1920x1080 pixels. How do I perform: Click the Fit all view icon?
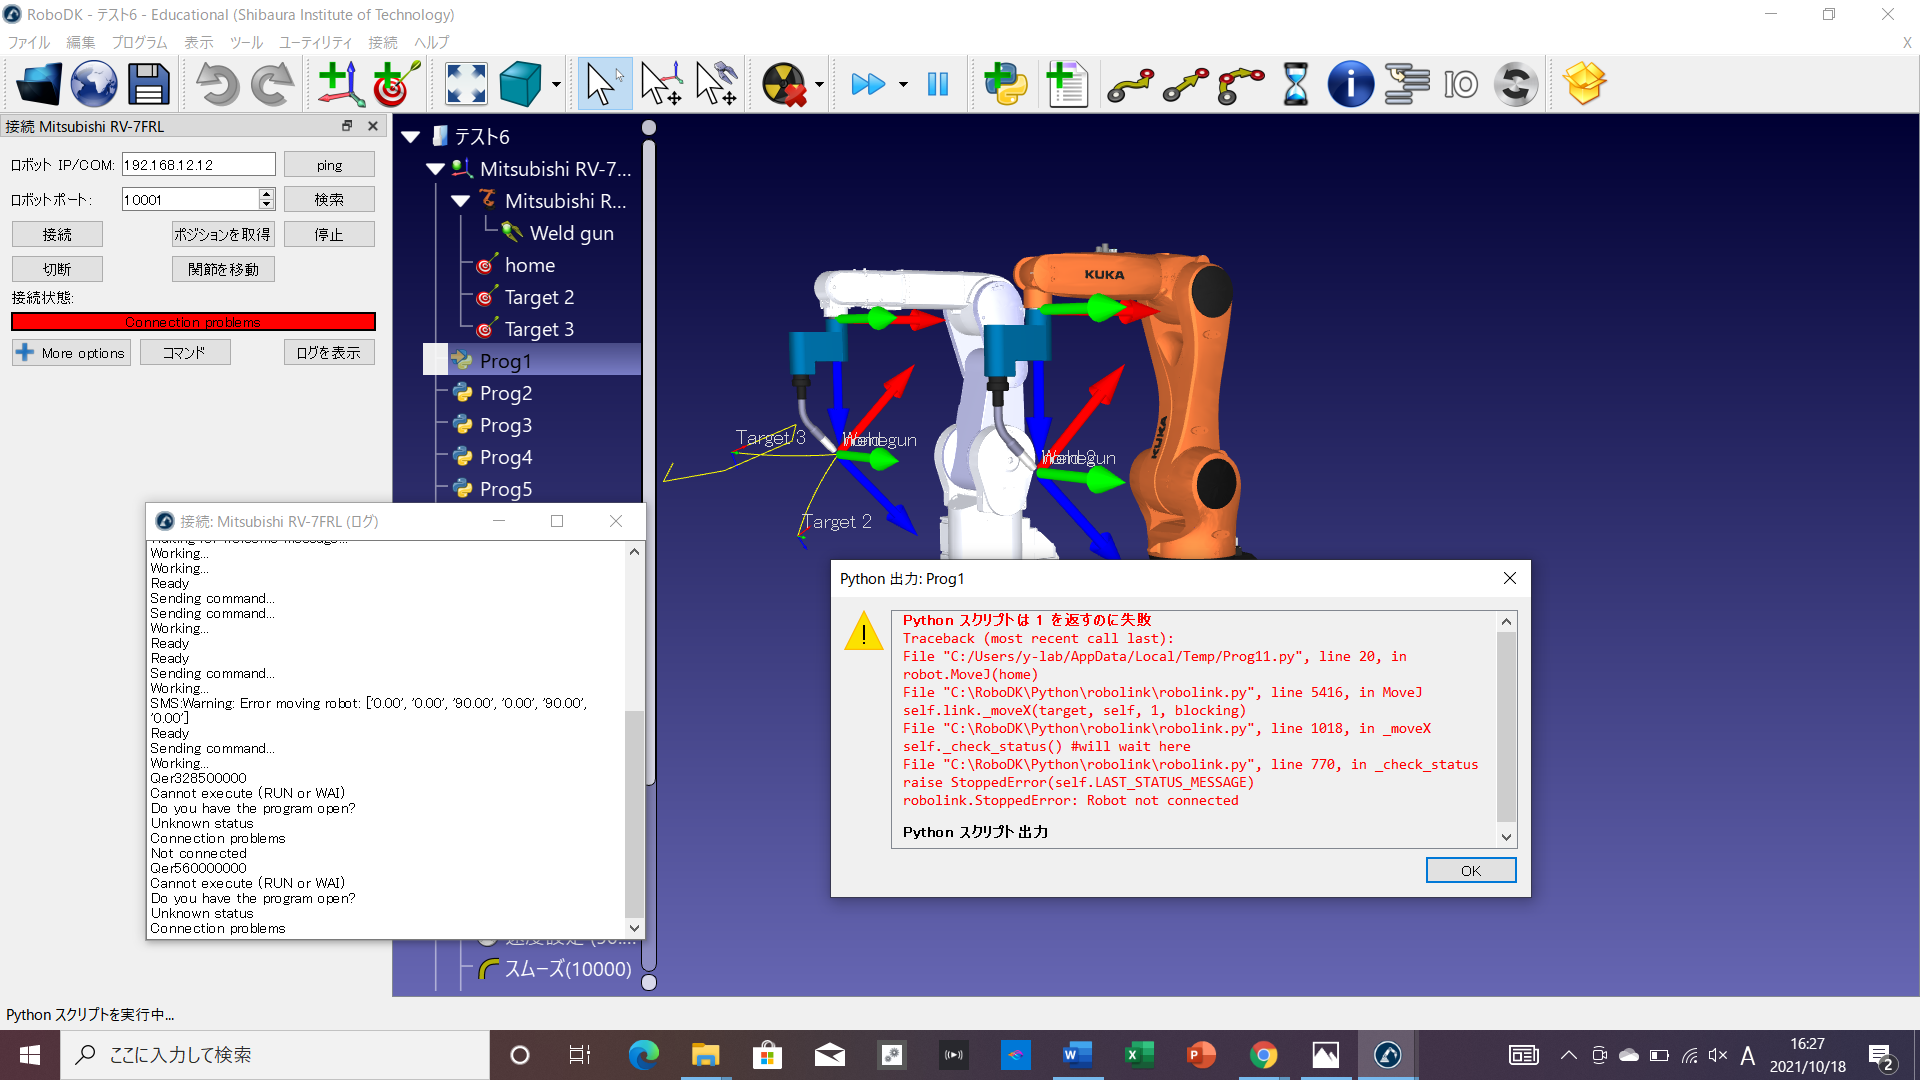point(466,84)
